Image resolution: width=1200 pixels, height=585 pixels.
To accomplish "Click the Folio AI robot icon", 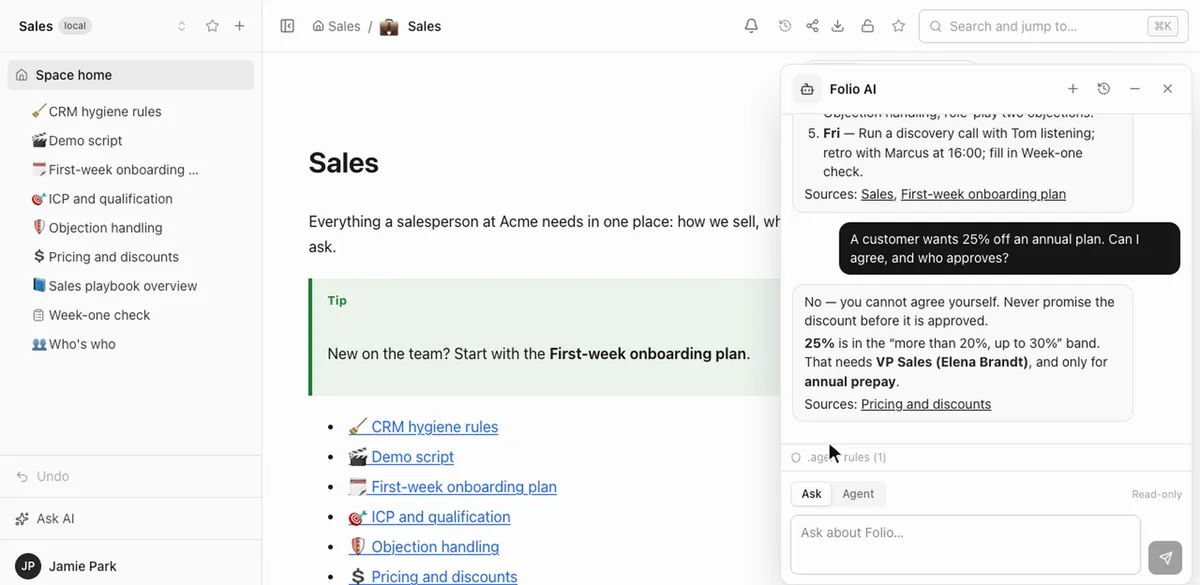I will (807, 89).
